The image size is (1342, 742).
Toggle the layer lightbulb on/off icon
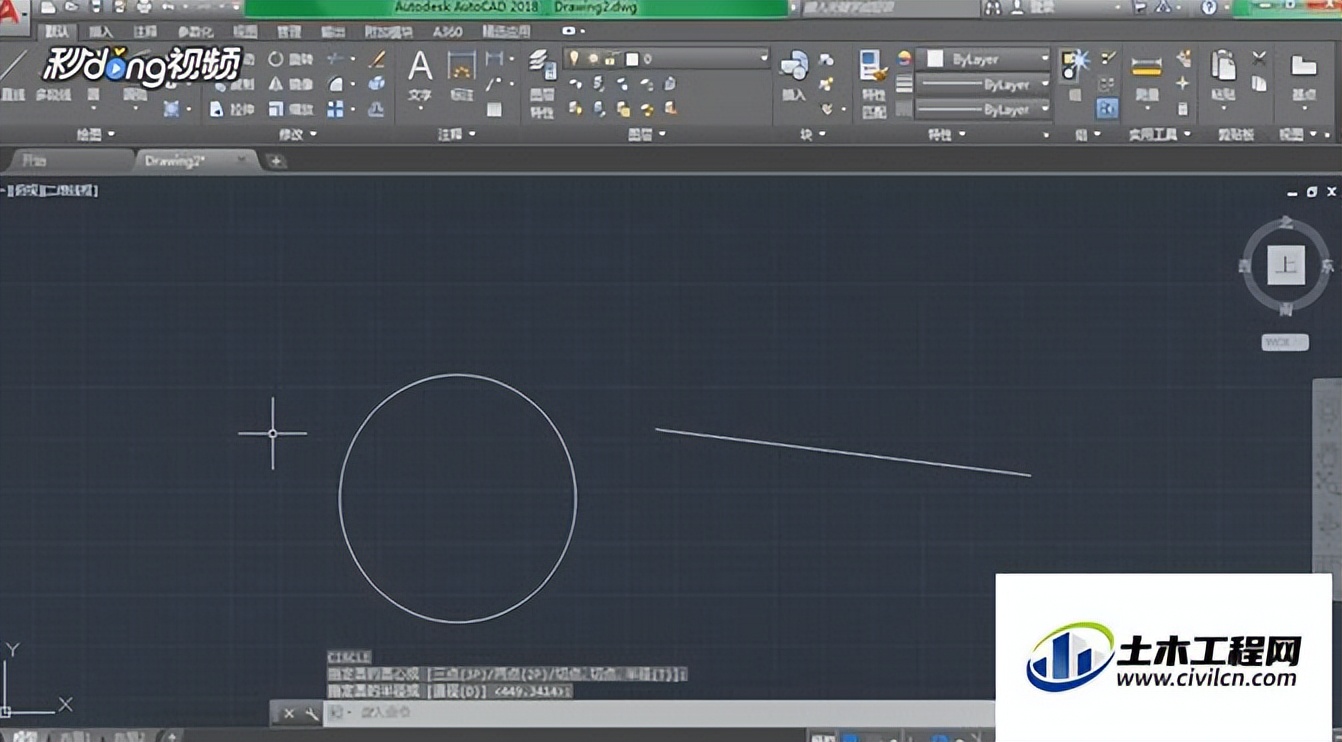tap(574, 59)
